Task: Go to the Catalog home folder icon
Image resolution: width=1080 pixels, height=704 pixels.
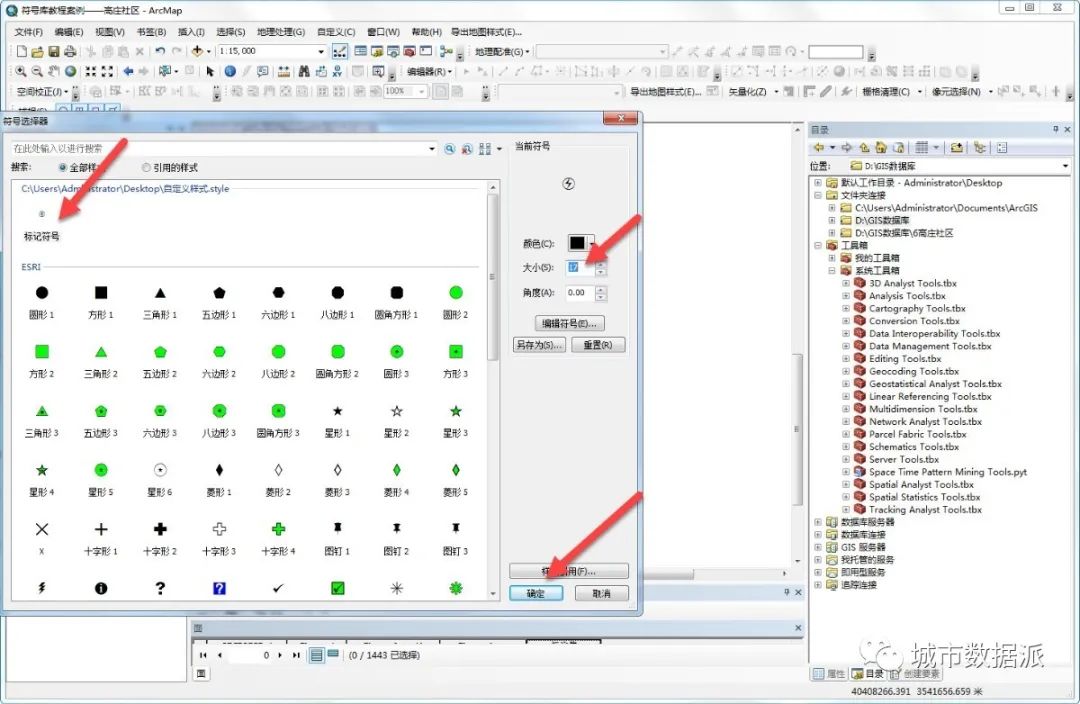Action: [881, 147]
